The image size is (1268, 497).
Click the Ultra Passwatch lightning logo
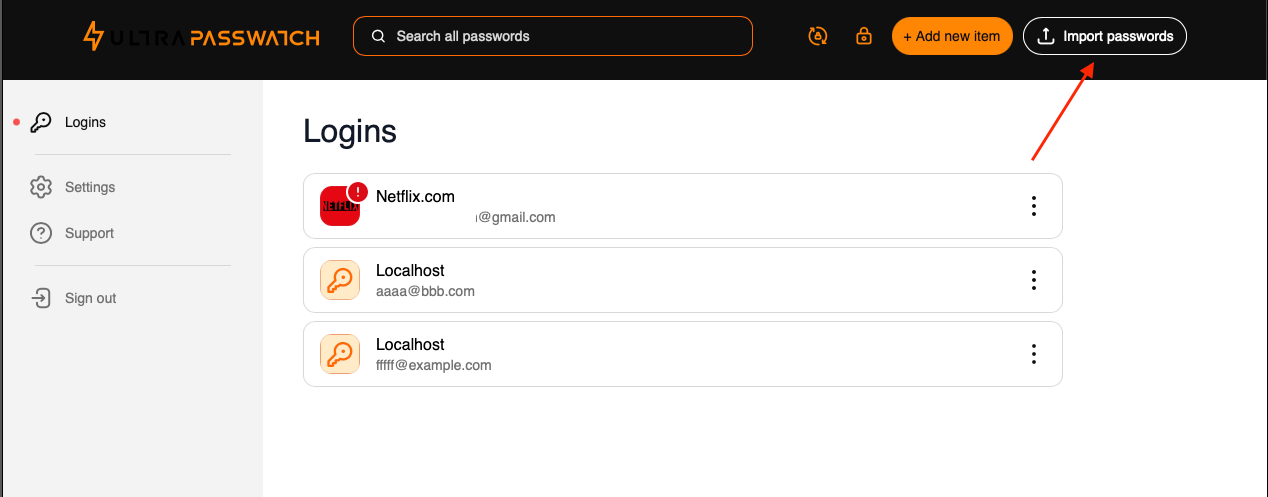pyautogui.click(x=93, y=37)
